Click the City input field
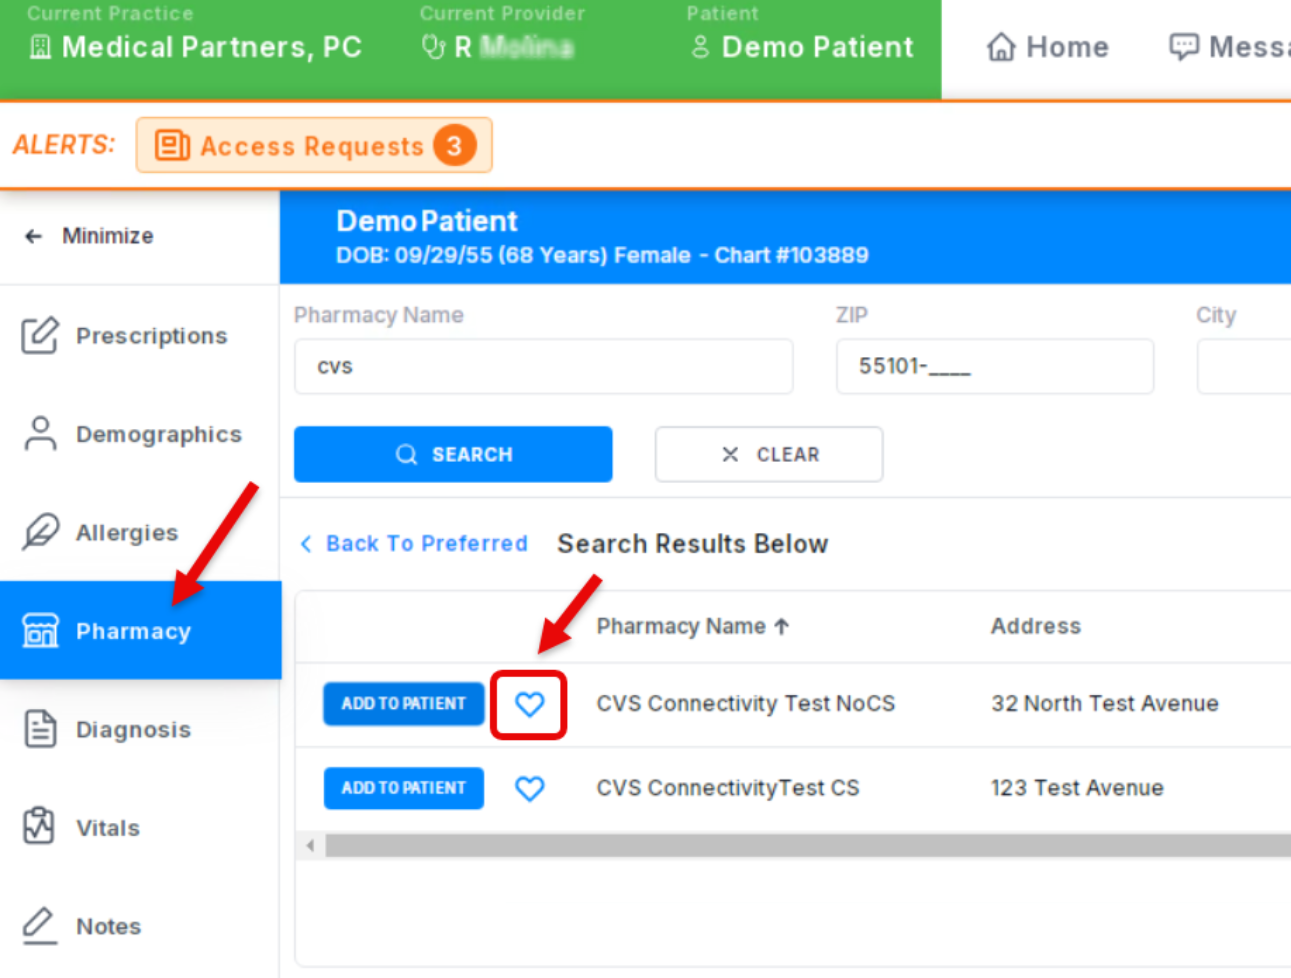Screen dimensions: 1291x978 coord(1244,366)
